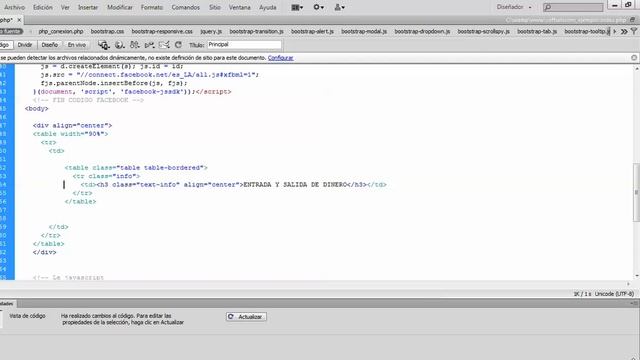640x360 pixels.
Task: Click the ENTRADA Y SALIDA DE DINERO heading text
Action: pos(294,184)
